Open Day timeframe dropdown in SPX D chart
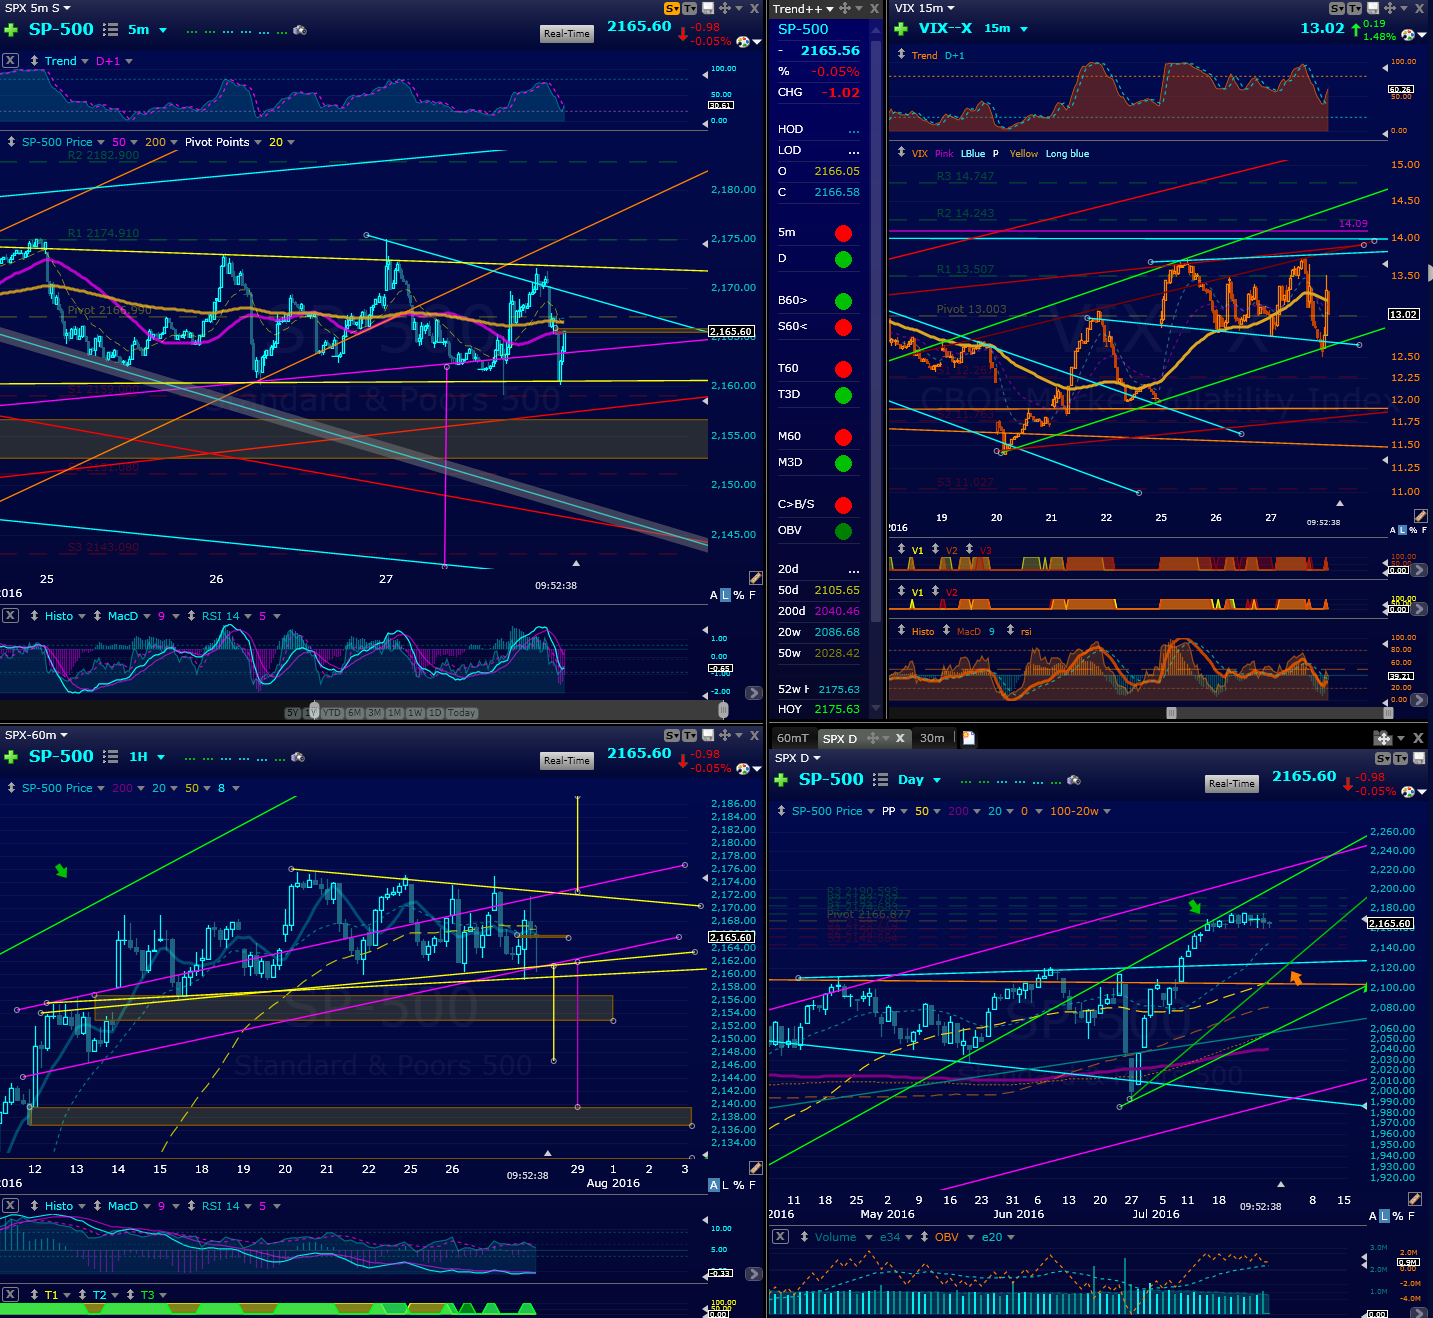Image resolution: width=1433 pixels, height=1318 pixels. 937,780
